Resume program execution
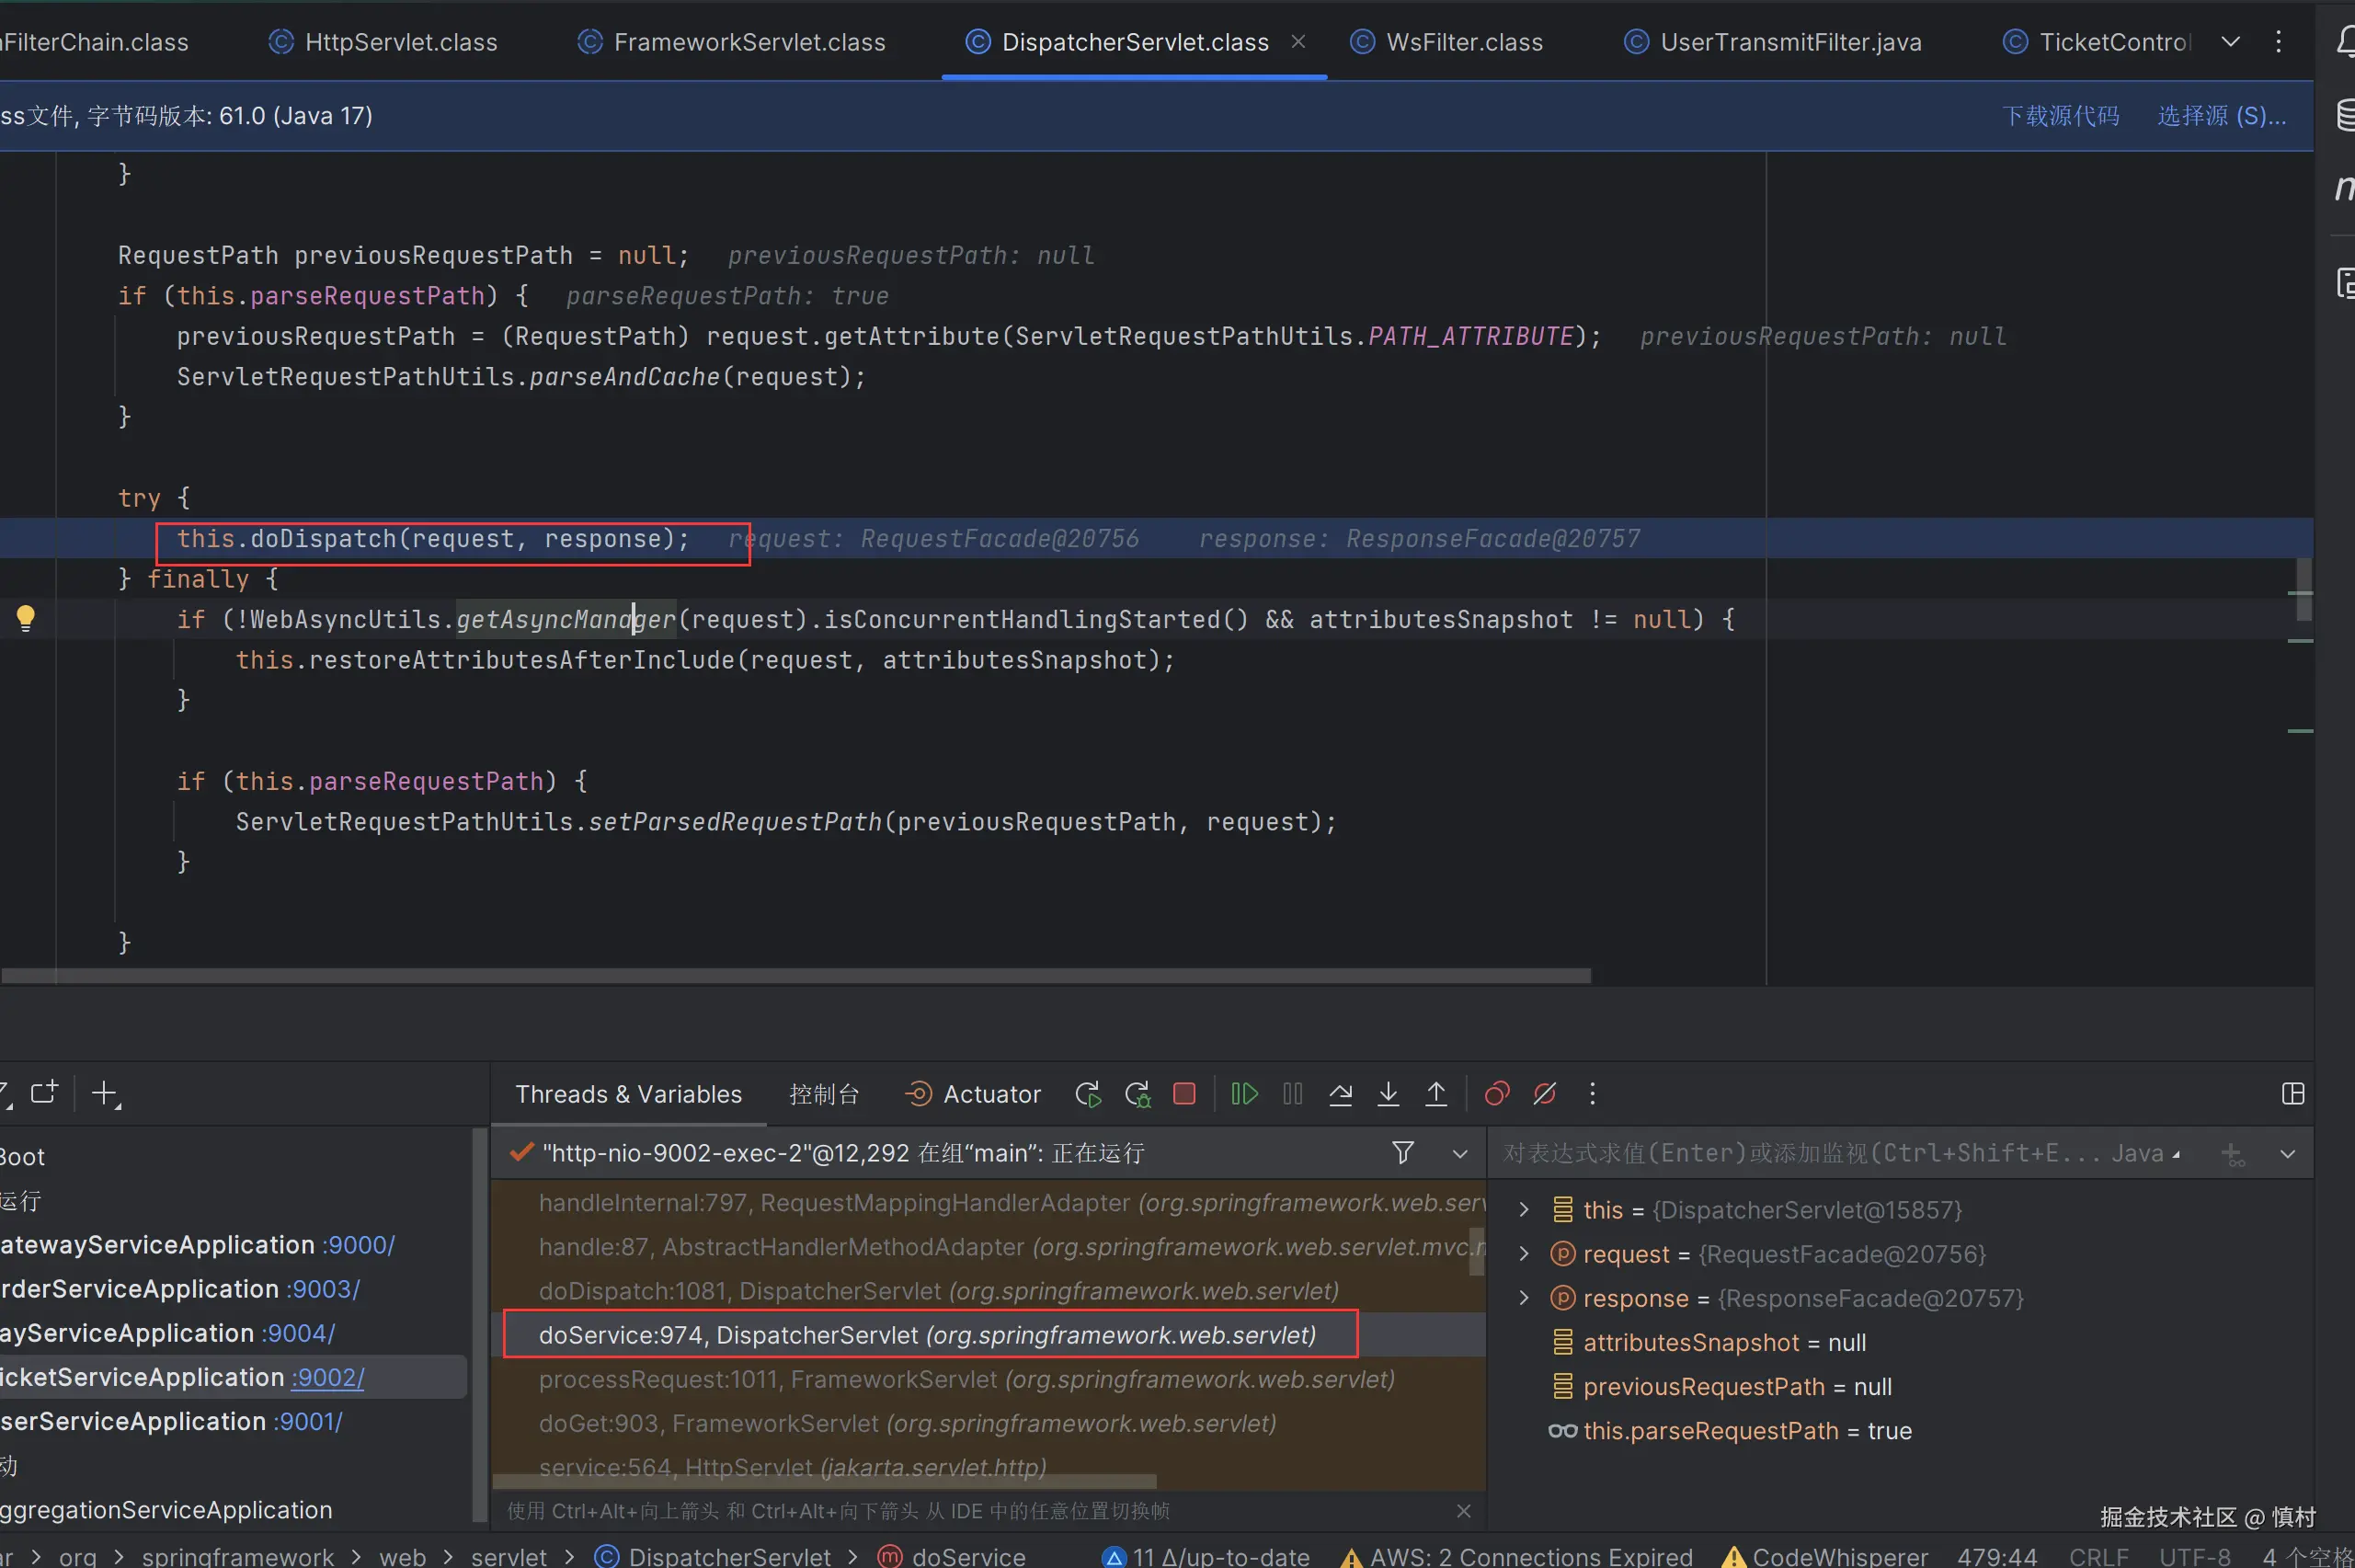The image size is (2355, 1568). [1244, 1094]
